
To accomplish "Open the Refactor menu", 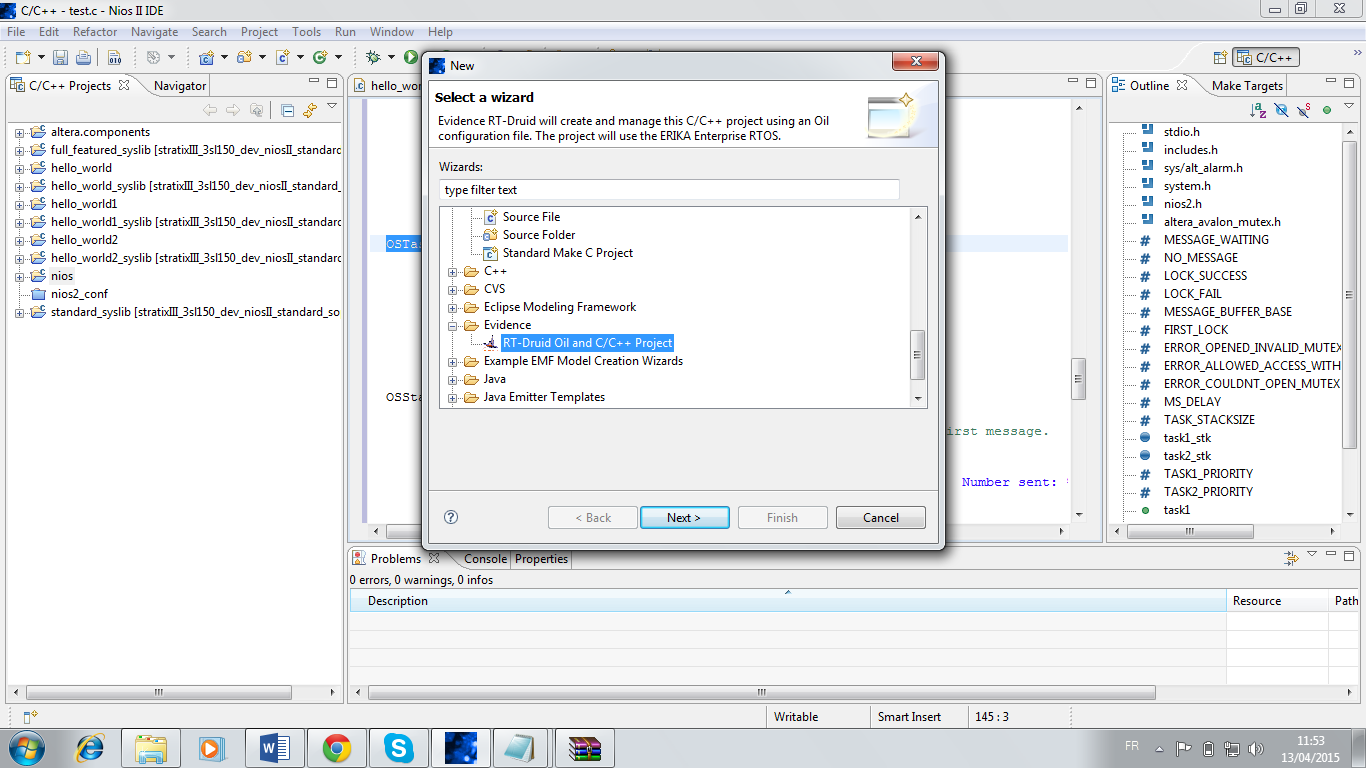I will point(95,32).
